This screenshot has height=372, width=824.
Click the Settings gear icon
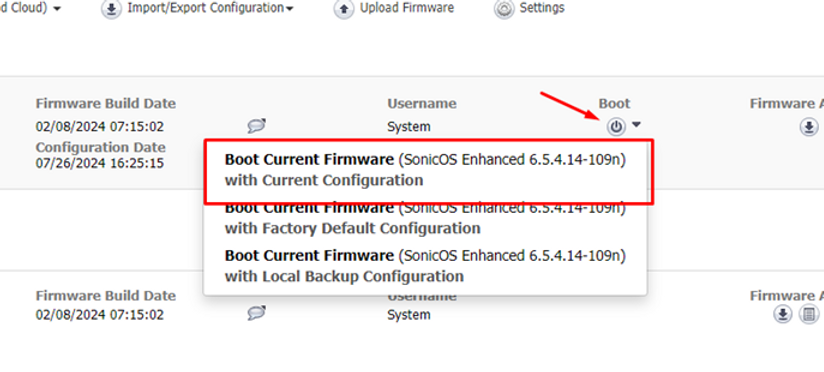(504, 9)
